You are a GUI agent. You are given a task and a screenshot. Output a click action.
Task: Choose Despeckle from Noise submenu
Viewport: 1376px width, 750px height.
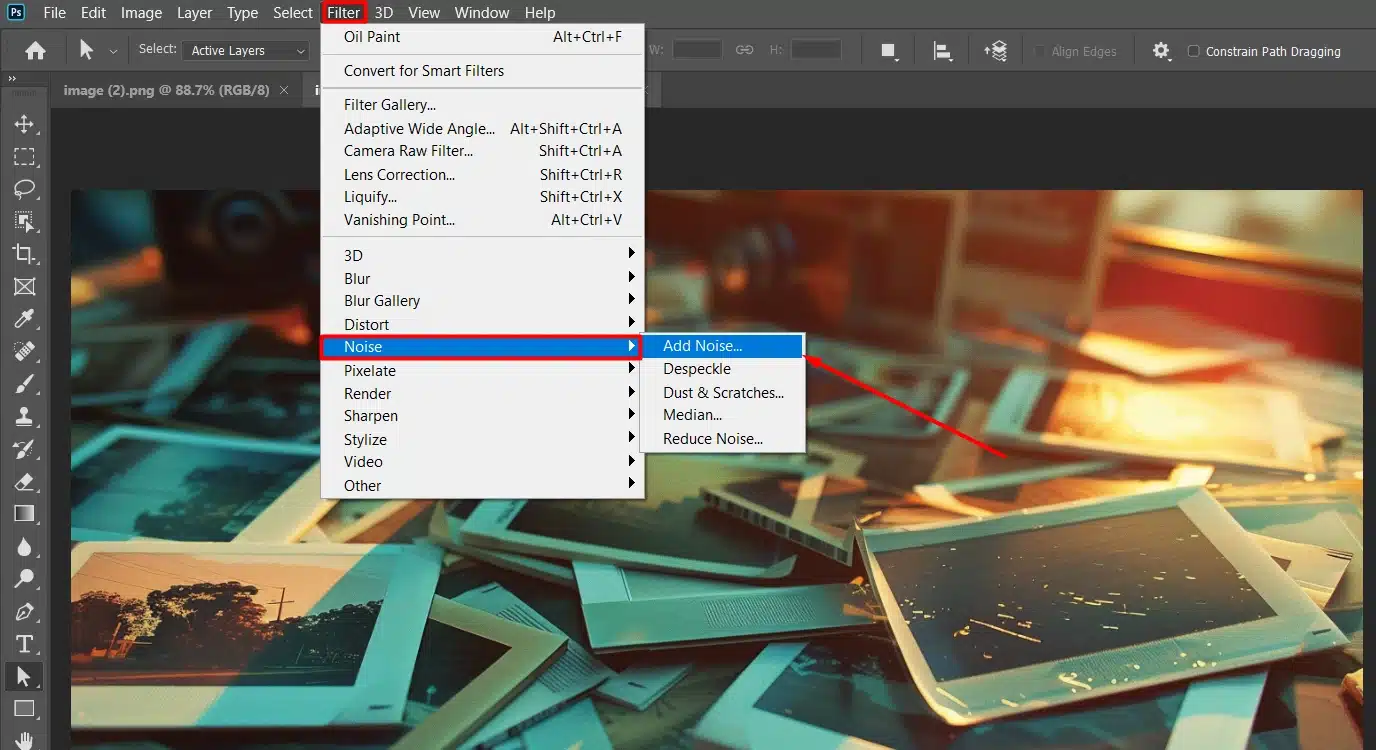722,369
